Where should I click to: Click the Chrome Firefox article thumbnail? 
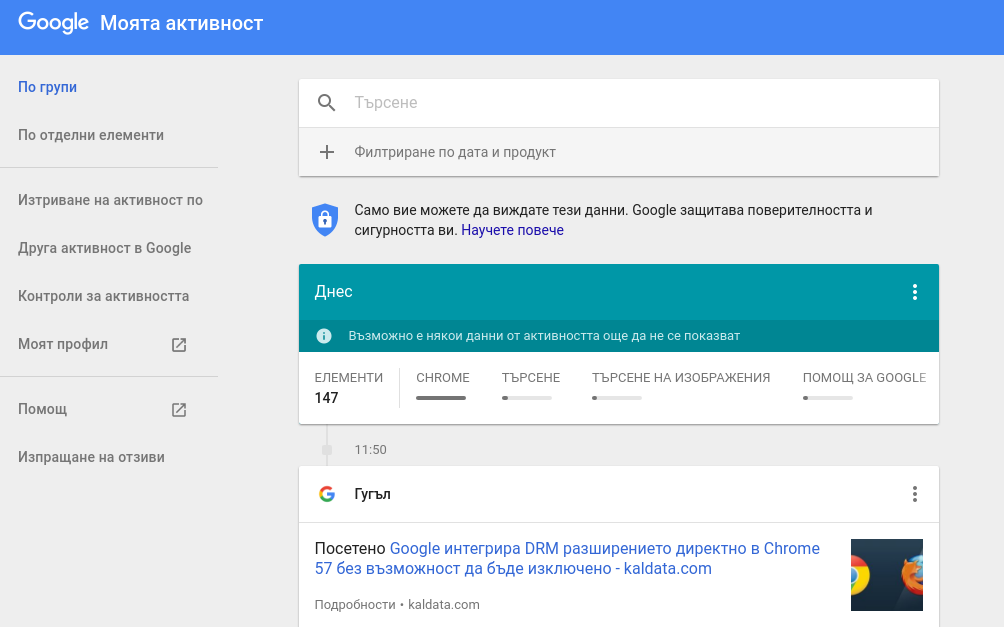(887, 574)
